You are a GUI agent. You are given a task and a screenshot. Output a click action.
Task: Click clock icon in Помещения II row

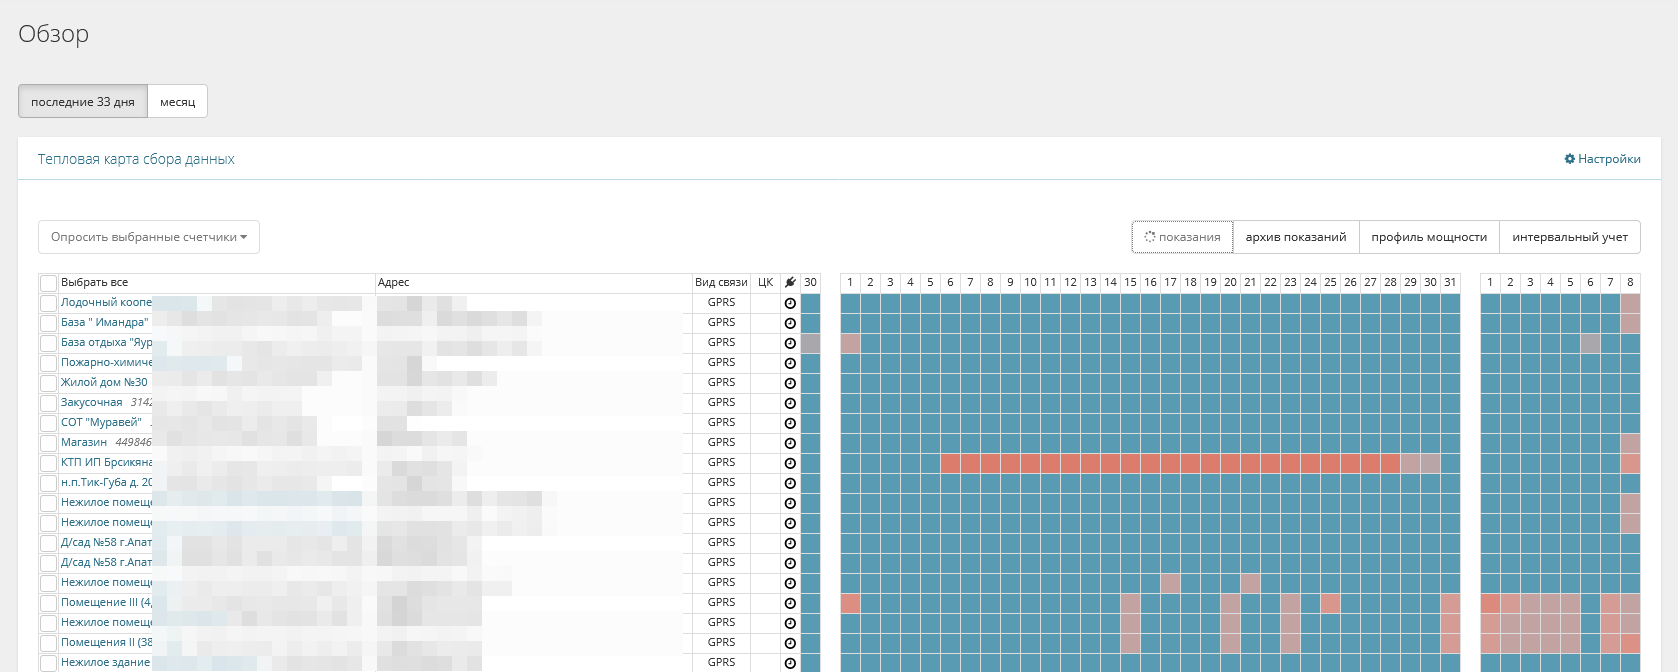coord(790,643)
